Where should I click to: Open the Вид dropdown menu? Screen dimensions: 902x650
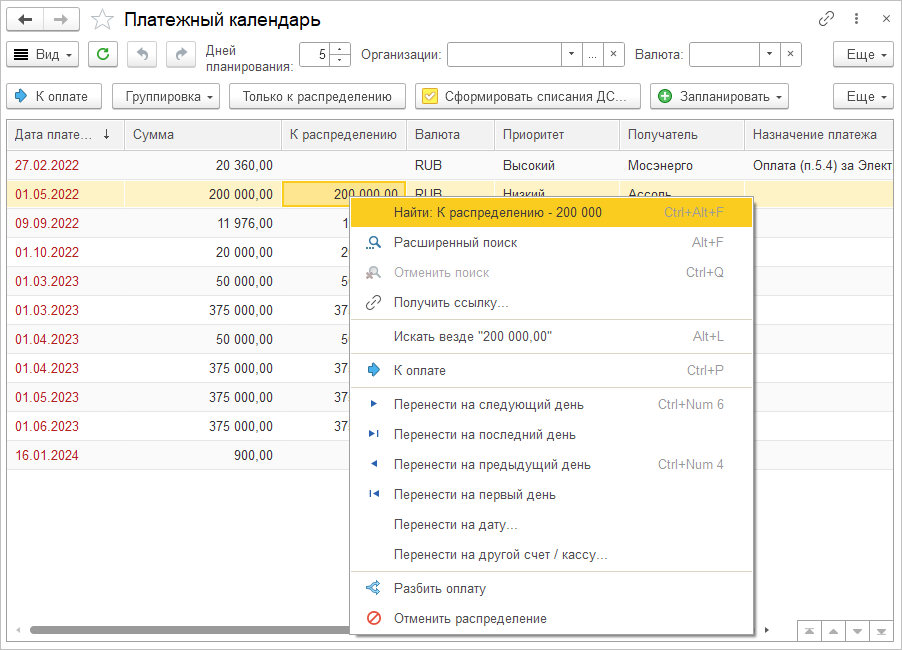click(x=44, y=55)
